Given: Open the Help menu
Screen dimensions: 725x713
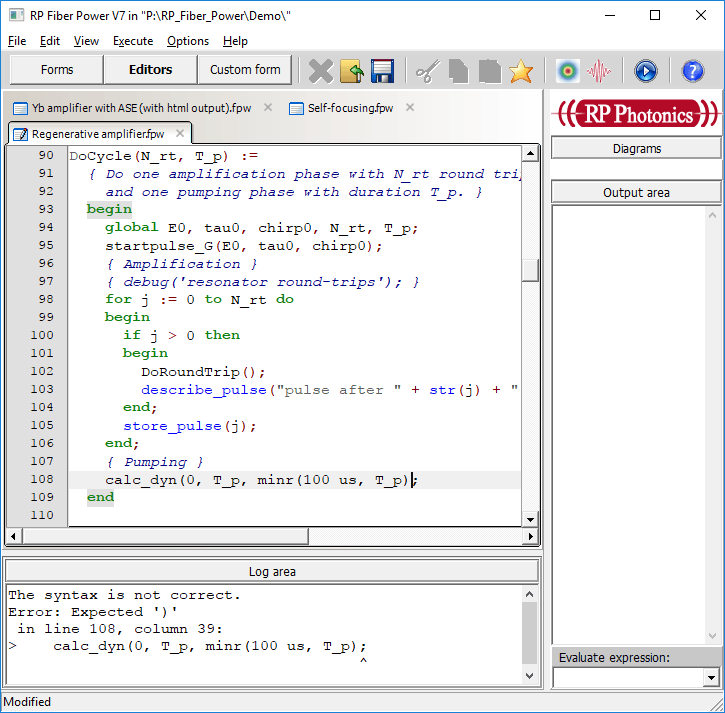Looking at the screenshot, I should point(235,41).
